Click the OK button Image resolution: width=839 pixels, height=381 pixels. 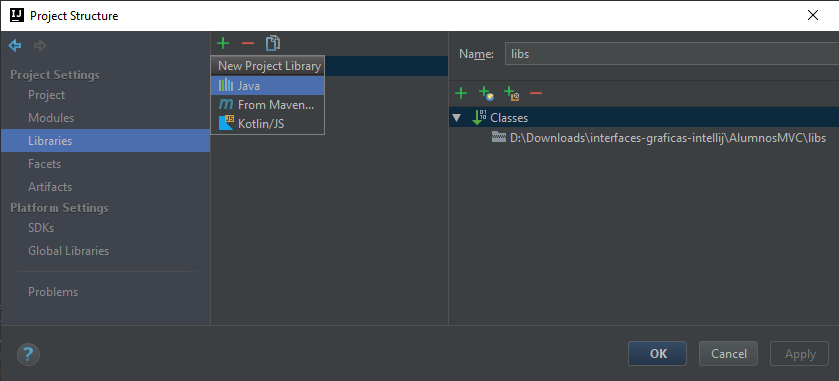[x=658, y=353]
